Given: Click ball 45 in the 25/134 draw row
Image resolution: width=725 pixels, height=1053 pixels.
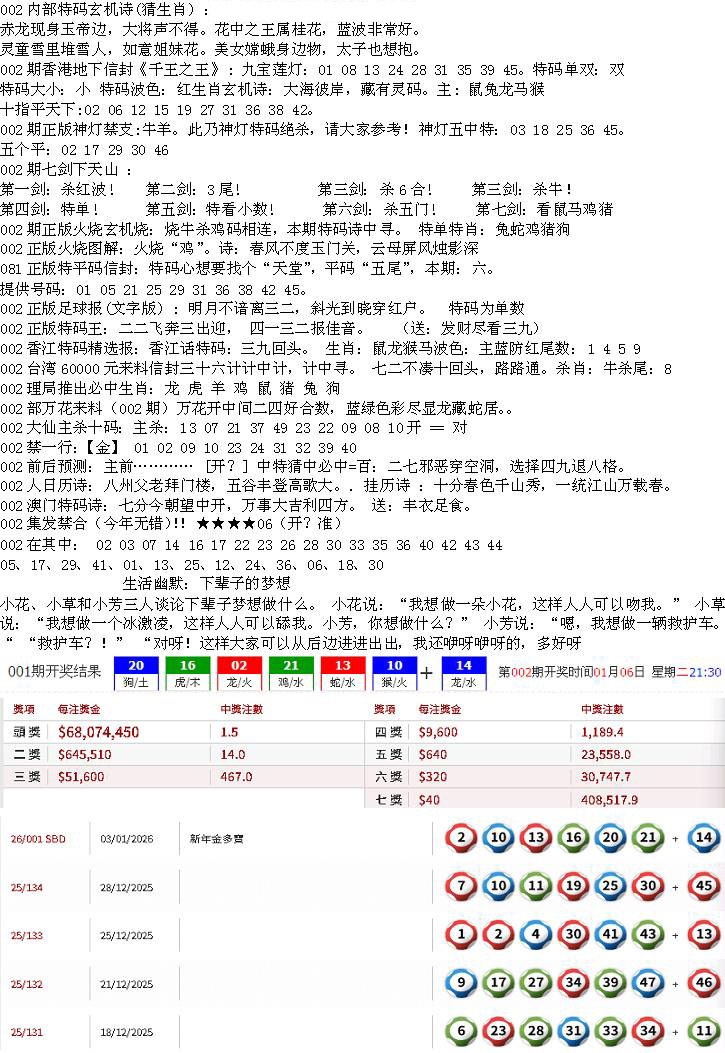Looking at the screenshot, I should 704,886.
